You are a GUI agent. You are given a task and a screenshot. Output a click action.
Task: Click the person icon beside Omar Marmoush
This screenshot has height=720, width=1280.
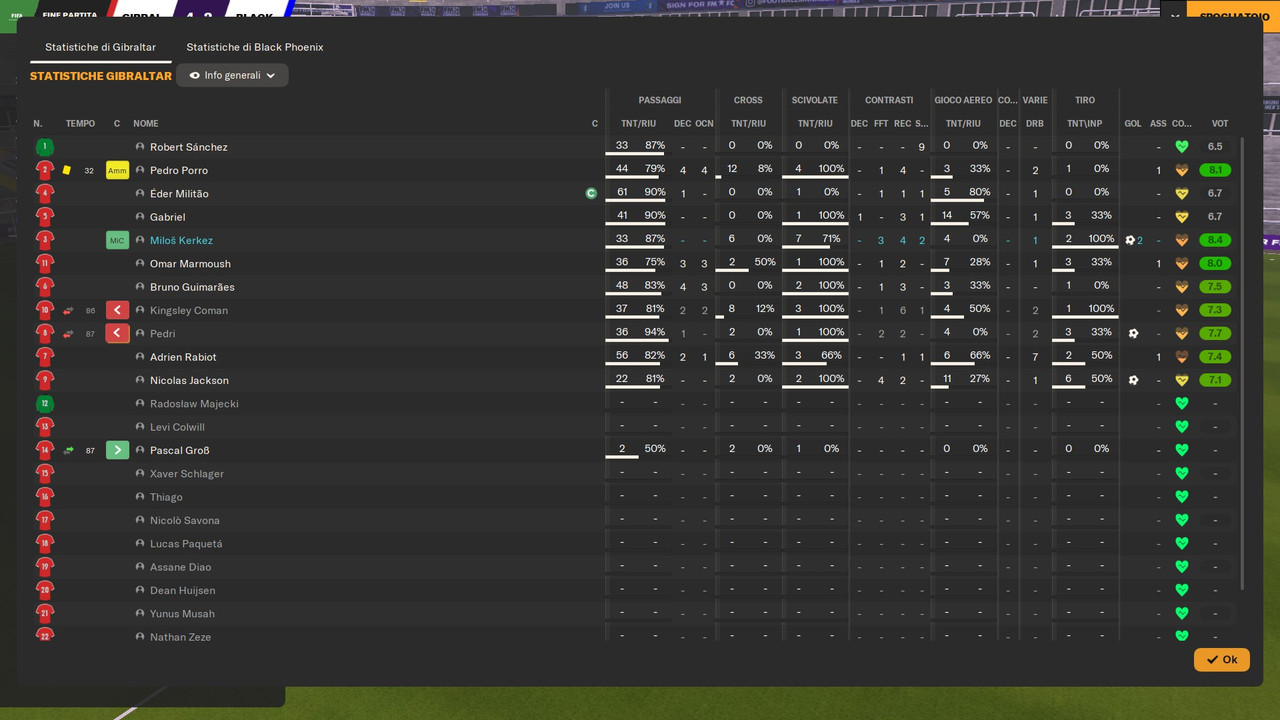tap(140, 264)
